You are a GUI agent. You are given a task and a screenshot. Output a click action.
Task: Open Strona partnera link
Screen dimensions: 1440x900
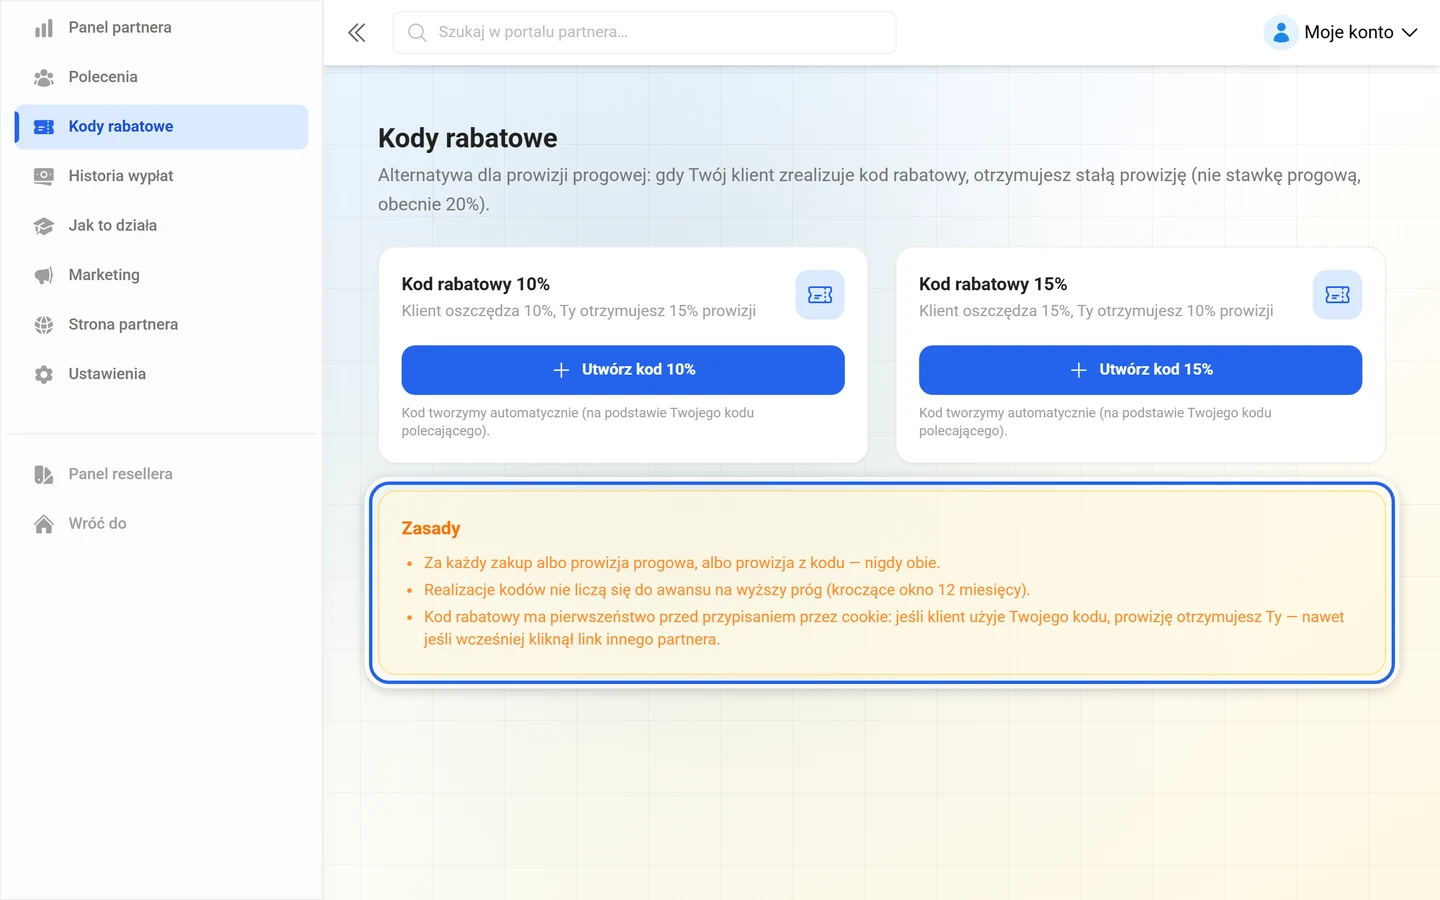(x=162, y=325)
